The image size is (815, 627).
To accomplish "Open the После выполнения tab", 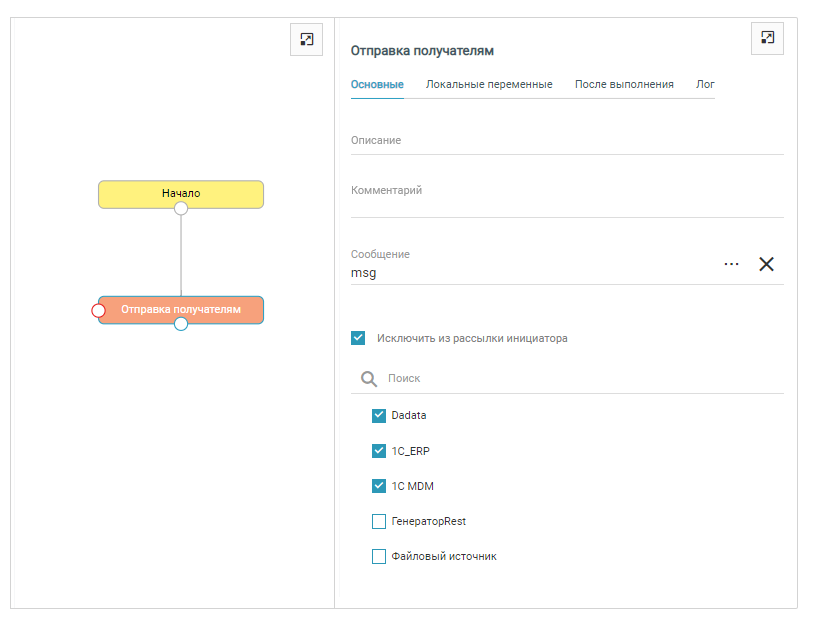I will tap(624, 85).
